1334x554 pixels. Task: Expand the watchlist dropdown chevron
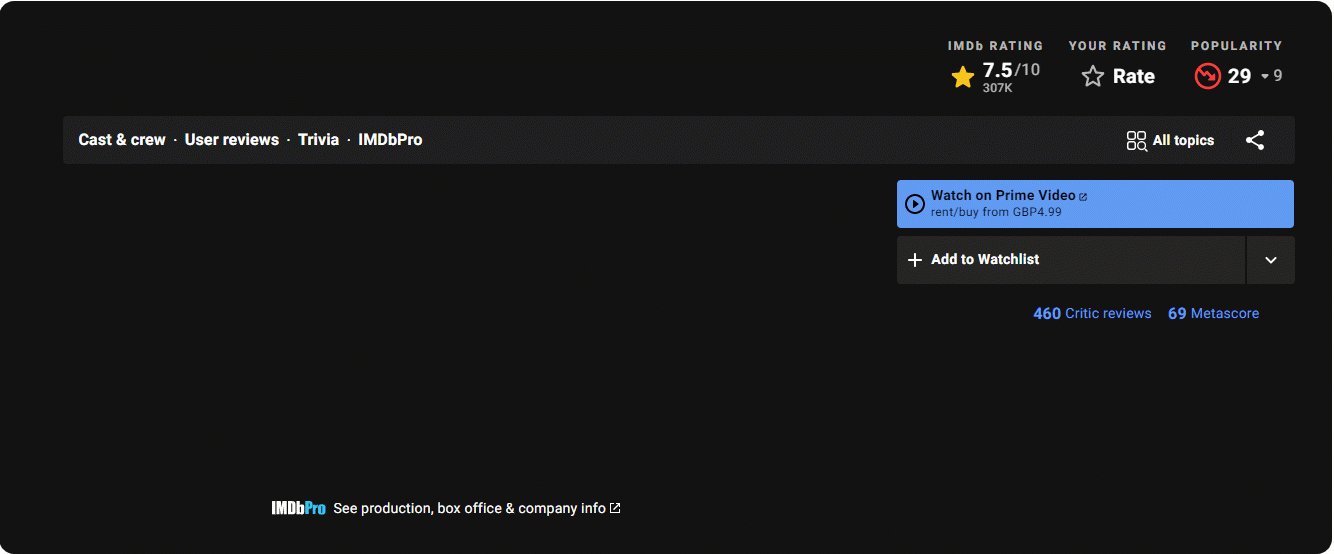[1270, 260]
